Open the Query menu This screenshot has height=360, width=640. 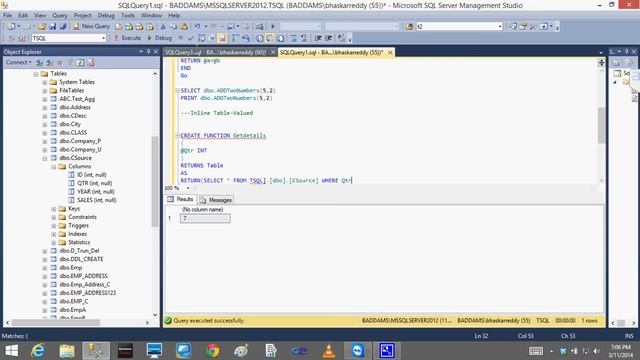[60, 15]
